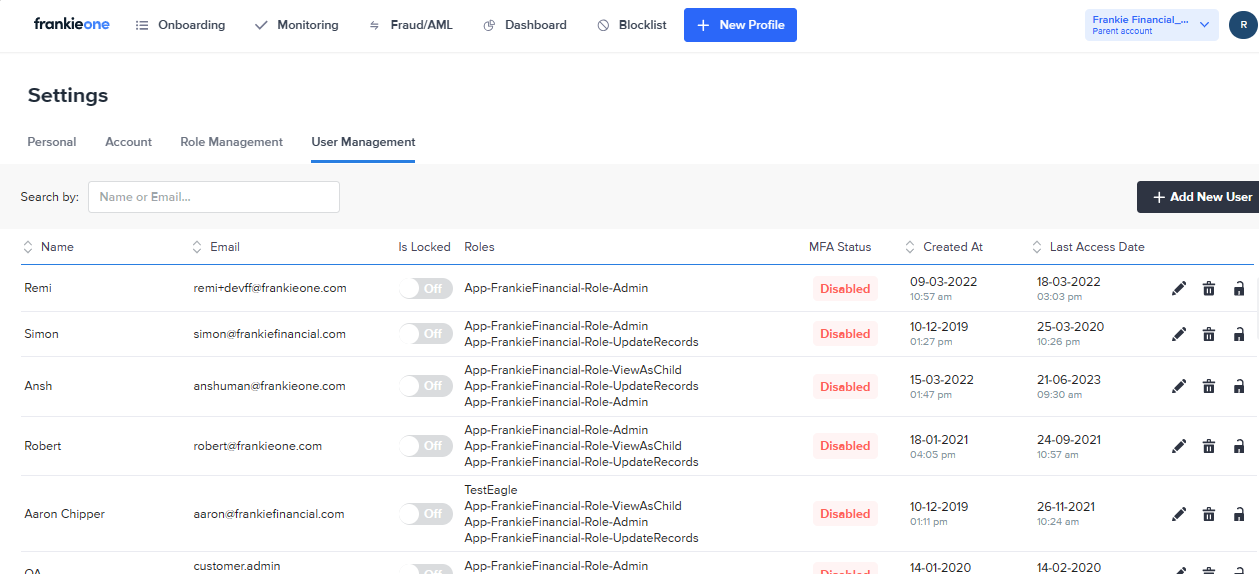1259x574 pixels.
Task: Click the Roles column header
Action: point(479,247)
